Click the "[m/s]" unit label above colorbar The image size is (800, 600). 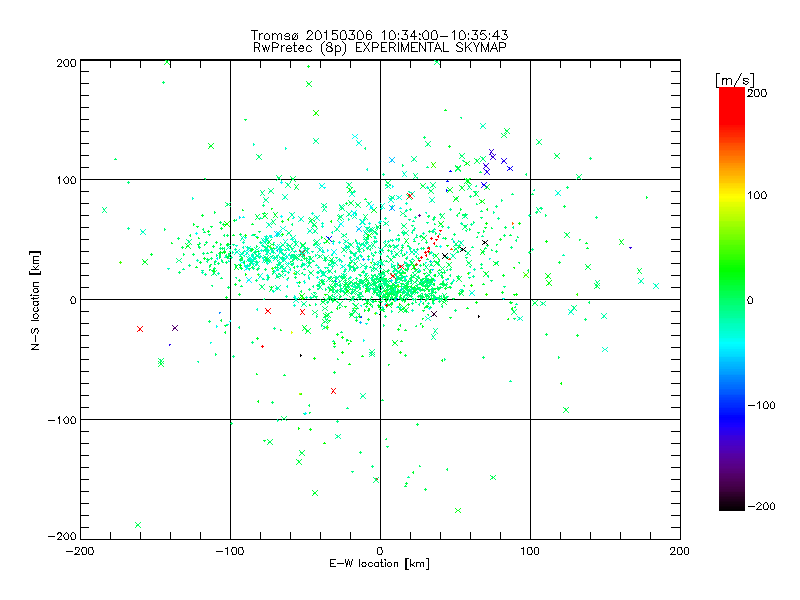coord(735,80)
